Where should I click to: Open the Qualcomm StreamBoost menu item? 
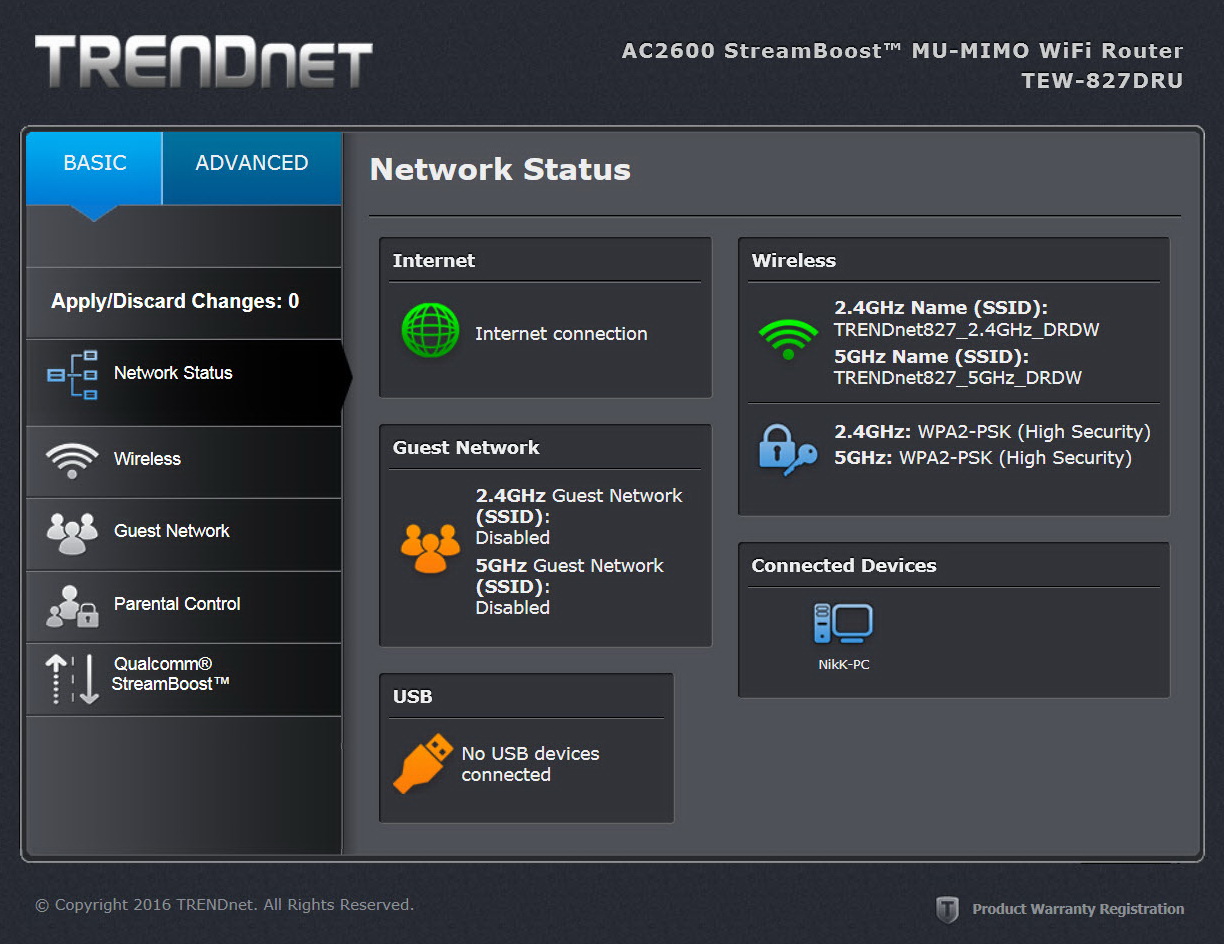(184, 679)
